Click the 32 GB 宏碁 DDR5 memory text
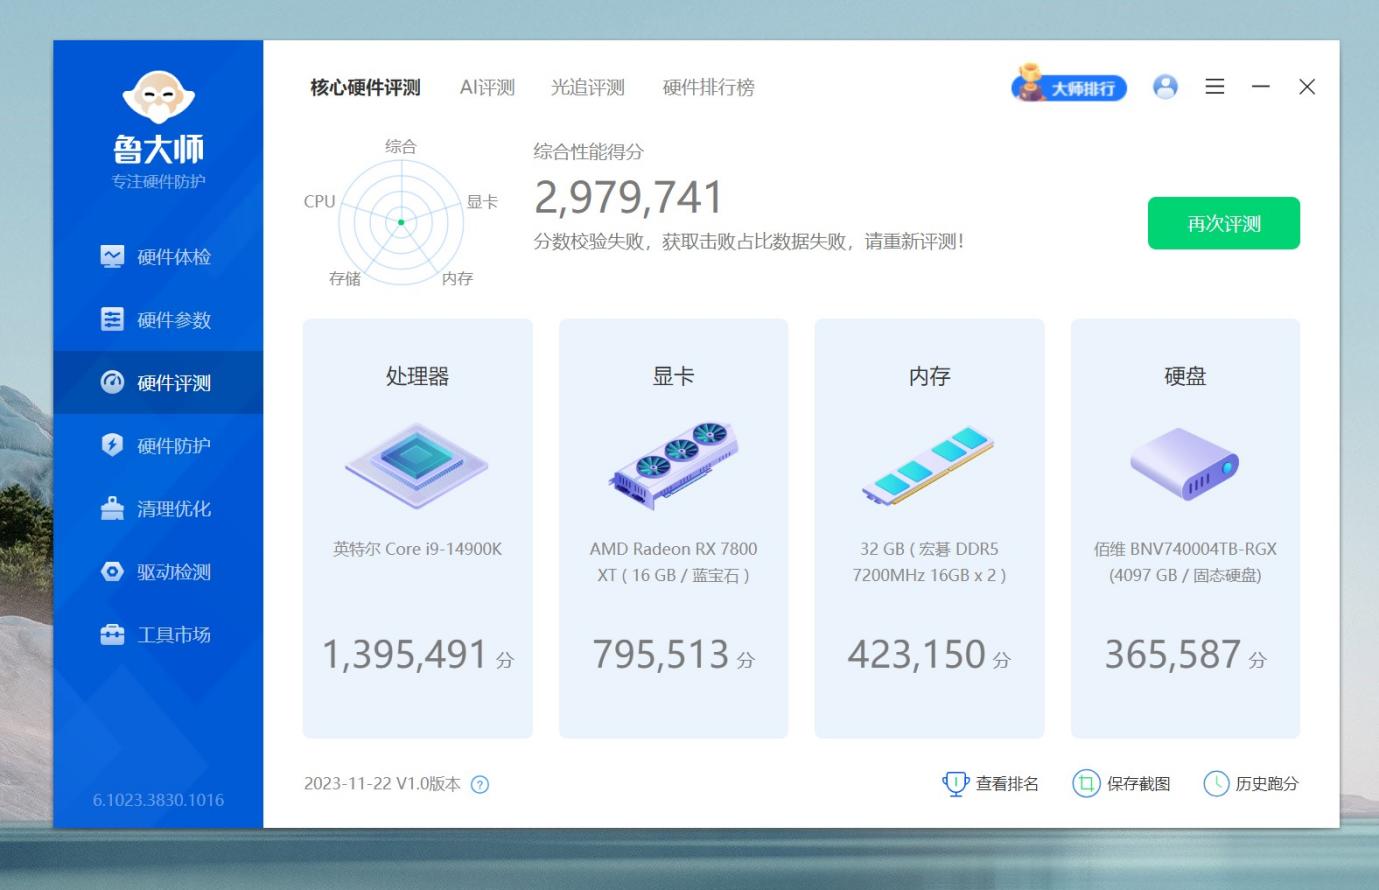1379x890 pixels. coord(929,562)
